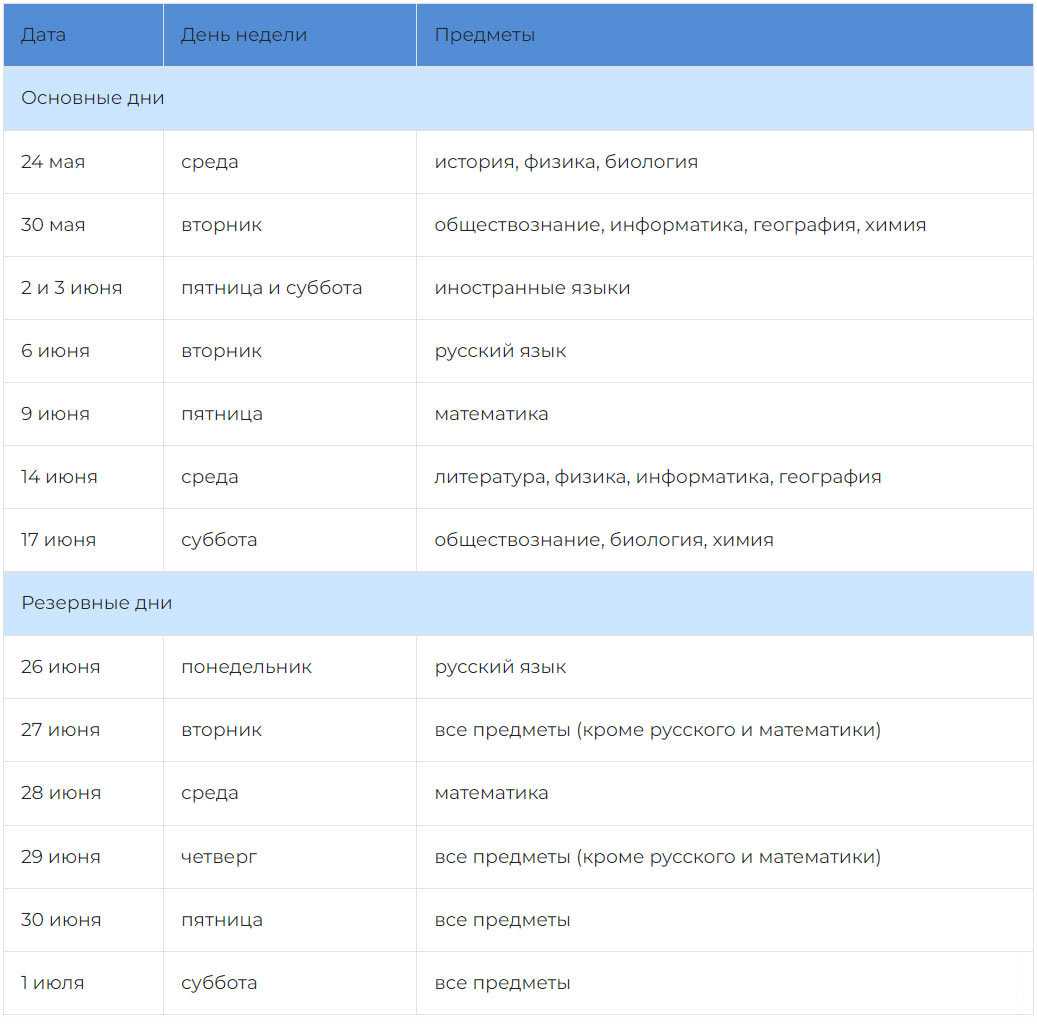
Task: Click the "17 июня" date cell
Action: coord(59,540)
